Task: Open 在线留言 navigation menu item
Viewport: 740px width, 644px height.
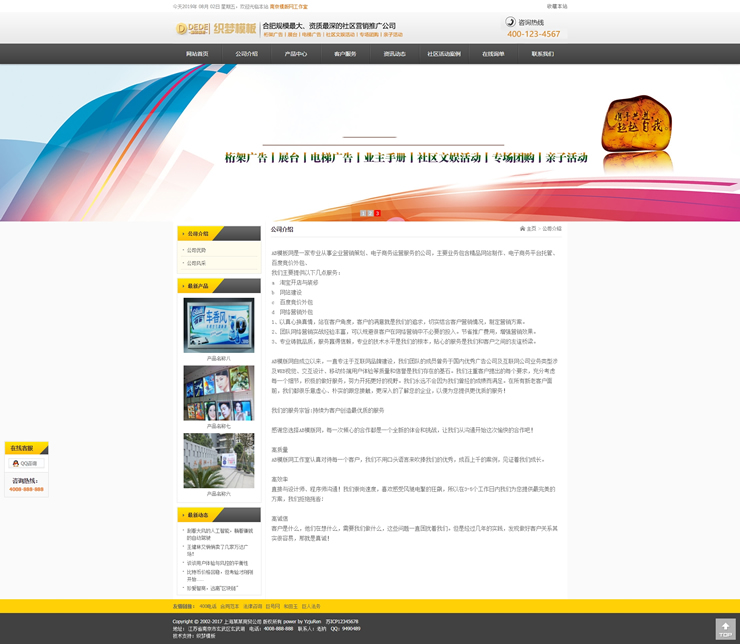Action: pyautogui.click(x=493, y=54)
